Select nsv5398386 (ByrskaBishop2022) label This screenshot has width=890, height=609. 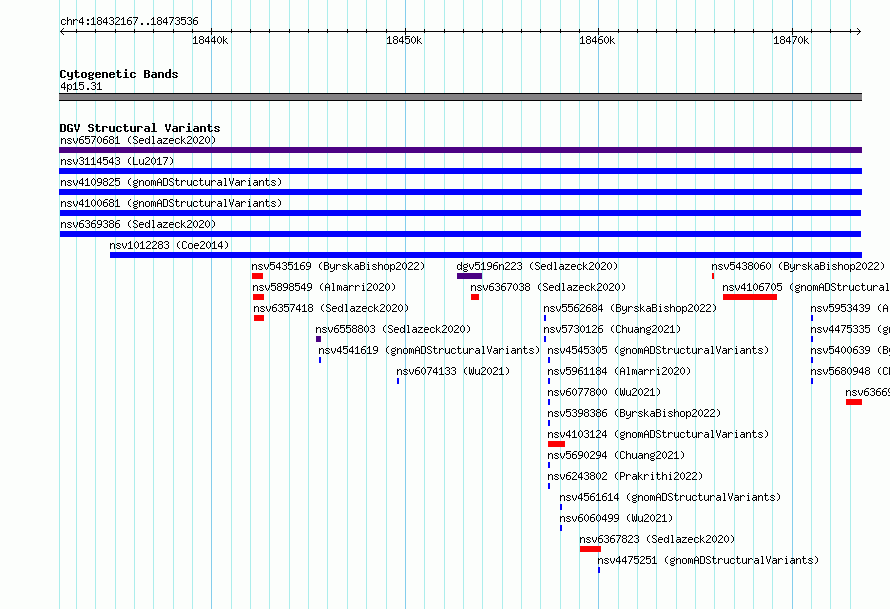pyautogui.click(x=634, y=413)
